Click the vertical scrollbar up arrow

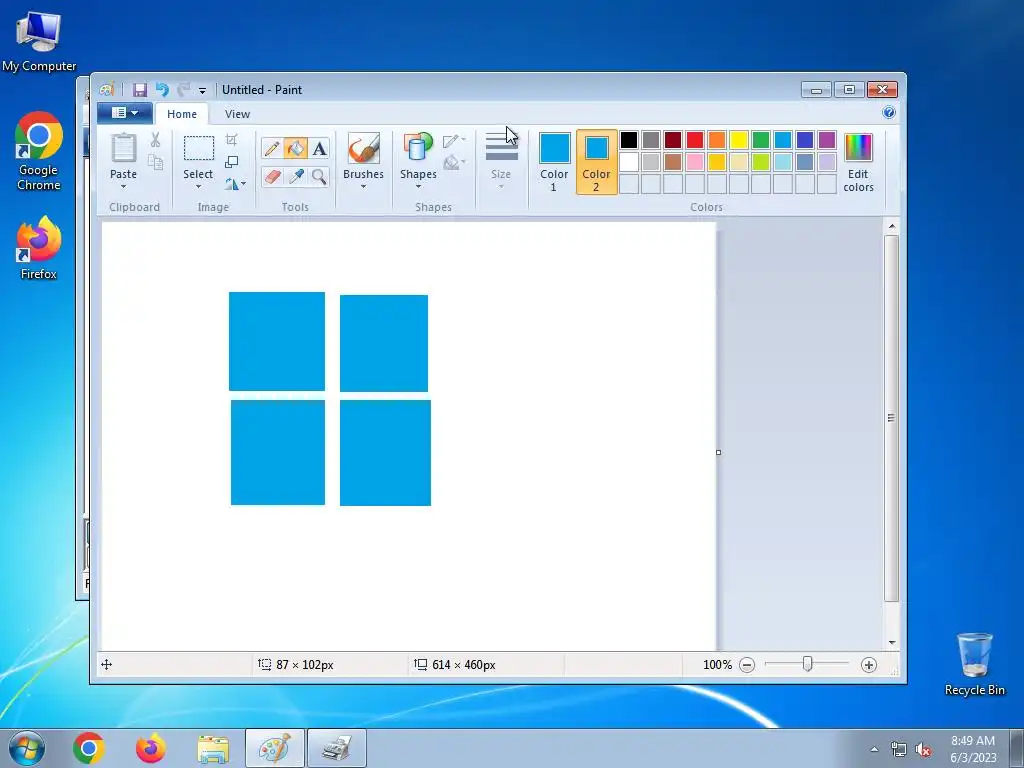[x=892, y=227]
